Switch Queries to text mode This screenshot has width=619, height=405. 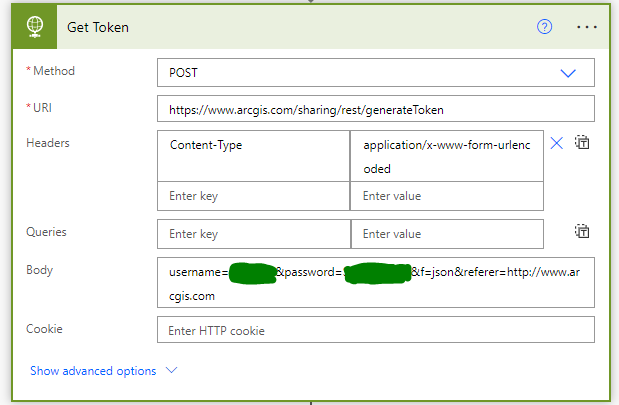pos(582,231)
